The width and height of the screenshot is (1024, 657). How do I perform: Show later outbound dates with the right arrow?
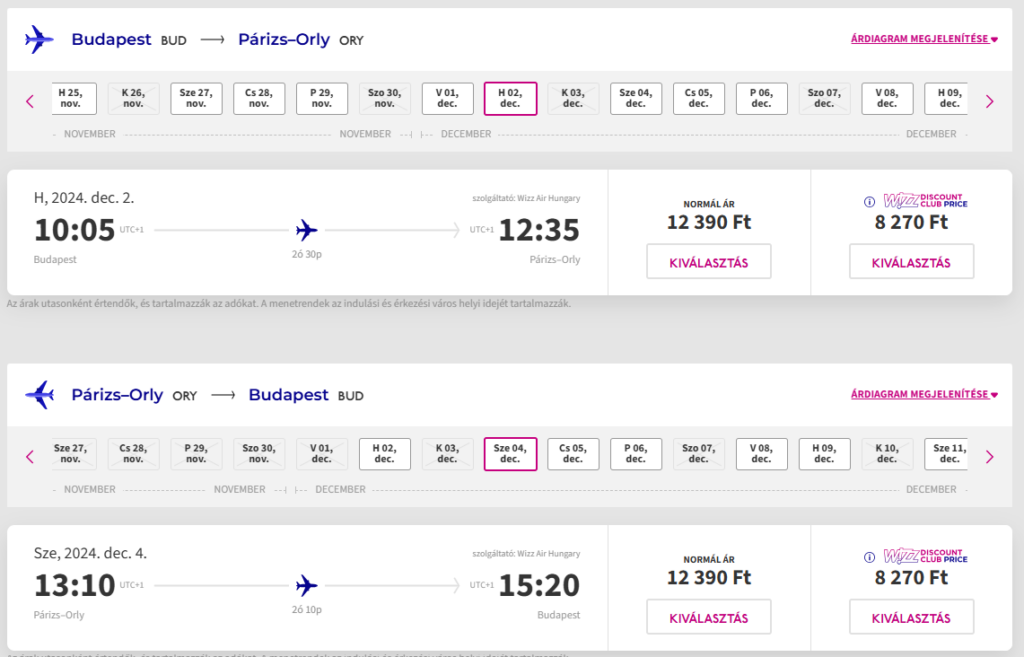pyautogui.click(x=989, y=101)
